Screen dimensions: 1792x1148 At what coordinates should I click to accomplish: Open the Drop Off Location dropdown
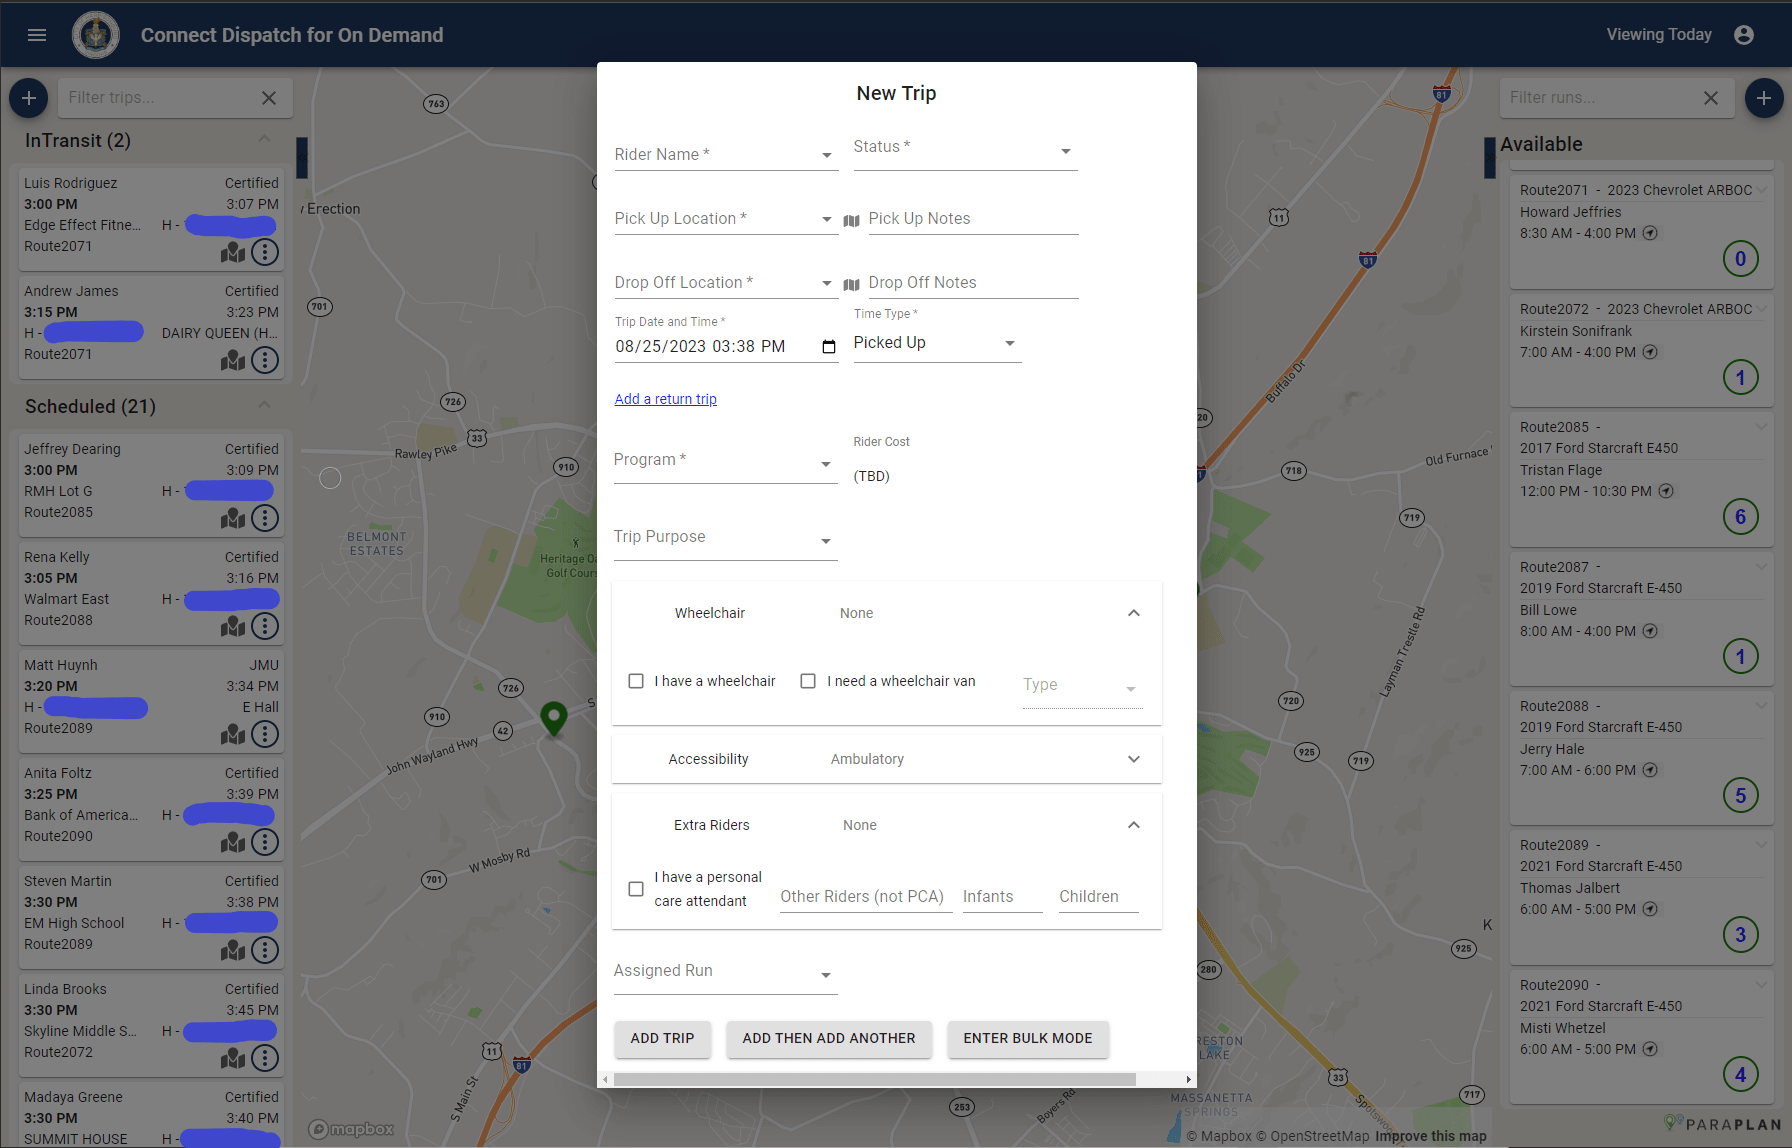tap(726, 283)
